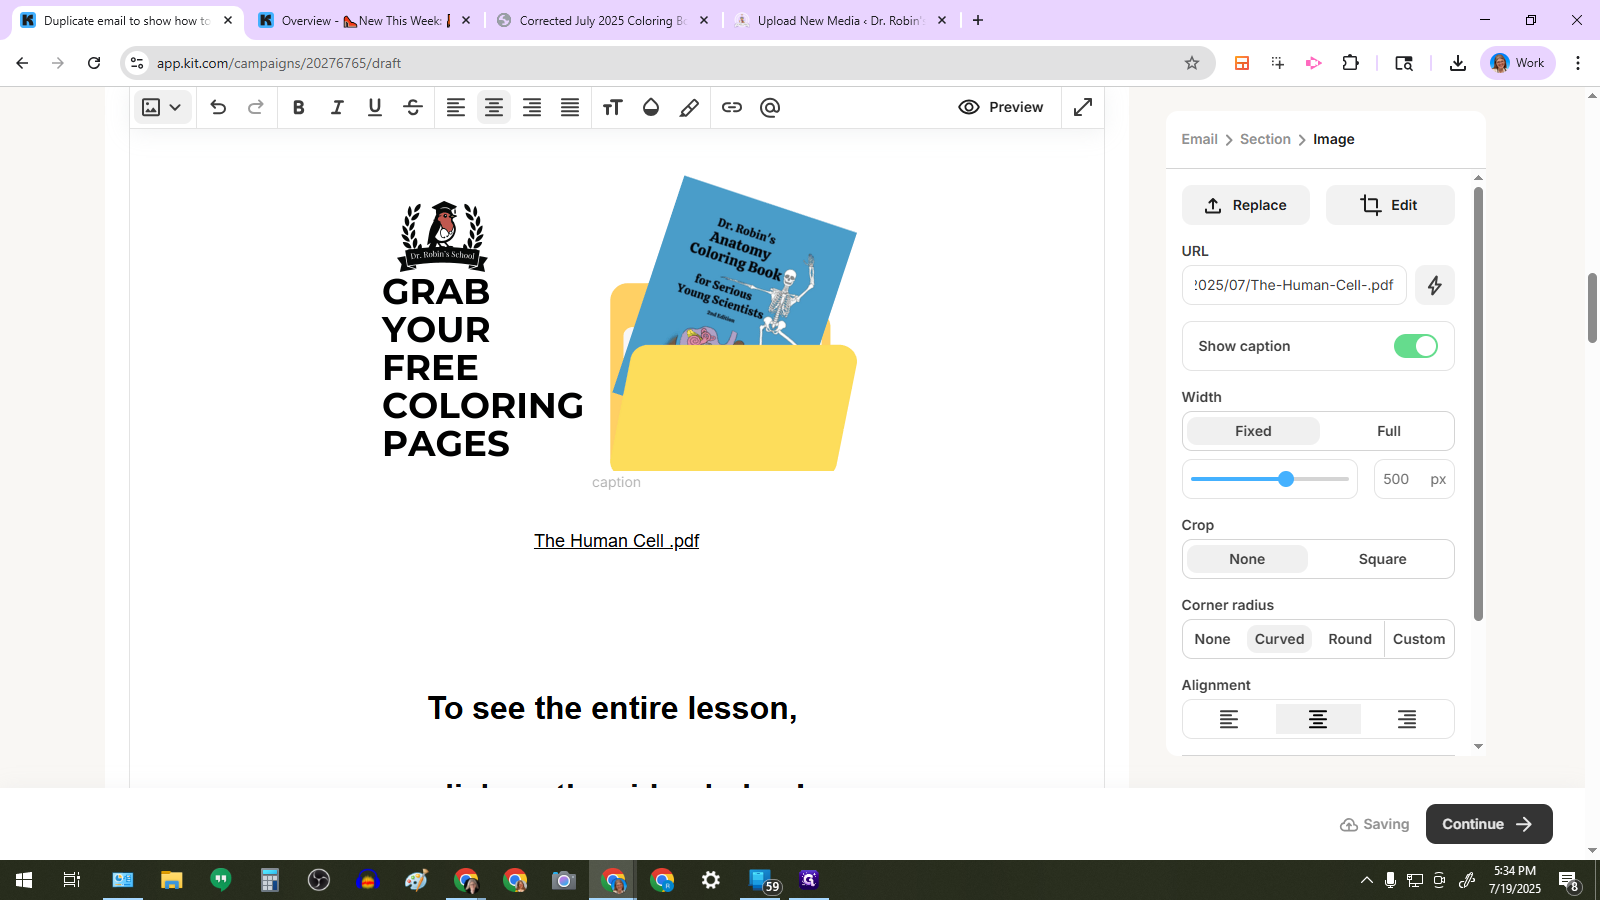This screenshot has height=900, width=1600.
Task: Open The Human Cell .pdf link
Action: tap(616, 541)
